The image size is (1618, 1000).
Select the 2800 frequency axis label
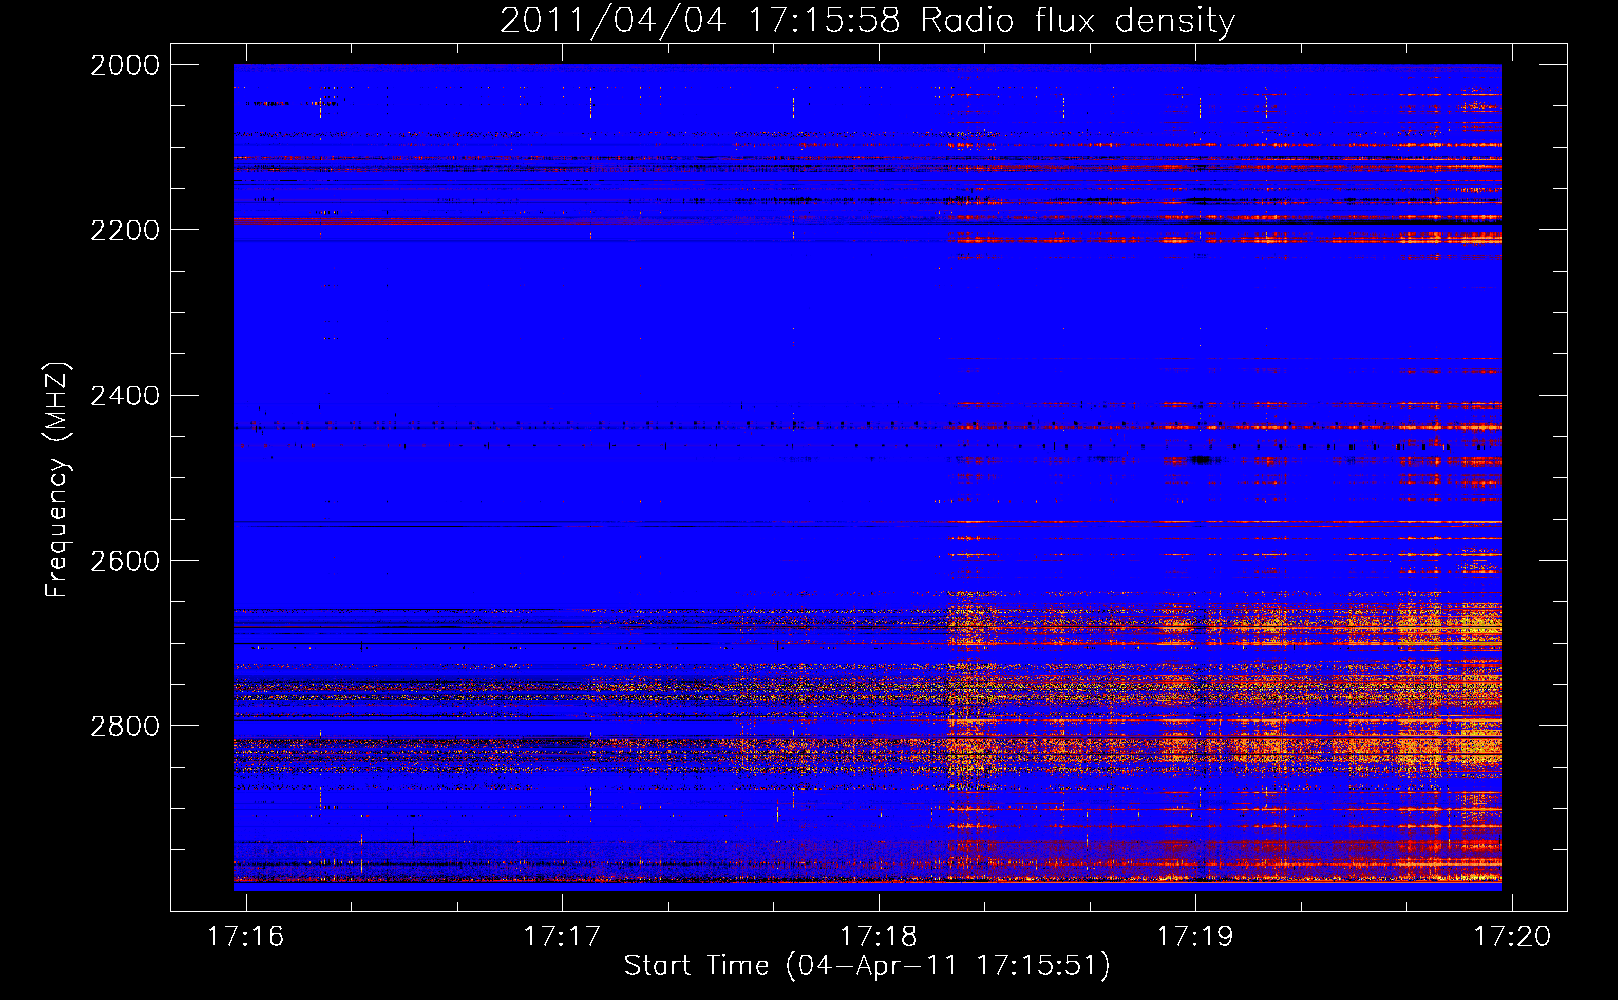[125, 726]
